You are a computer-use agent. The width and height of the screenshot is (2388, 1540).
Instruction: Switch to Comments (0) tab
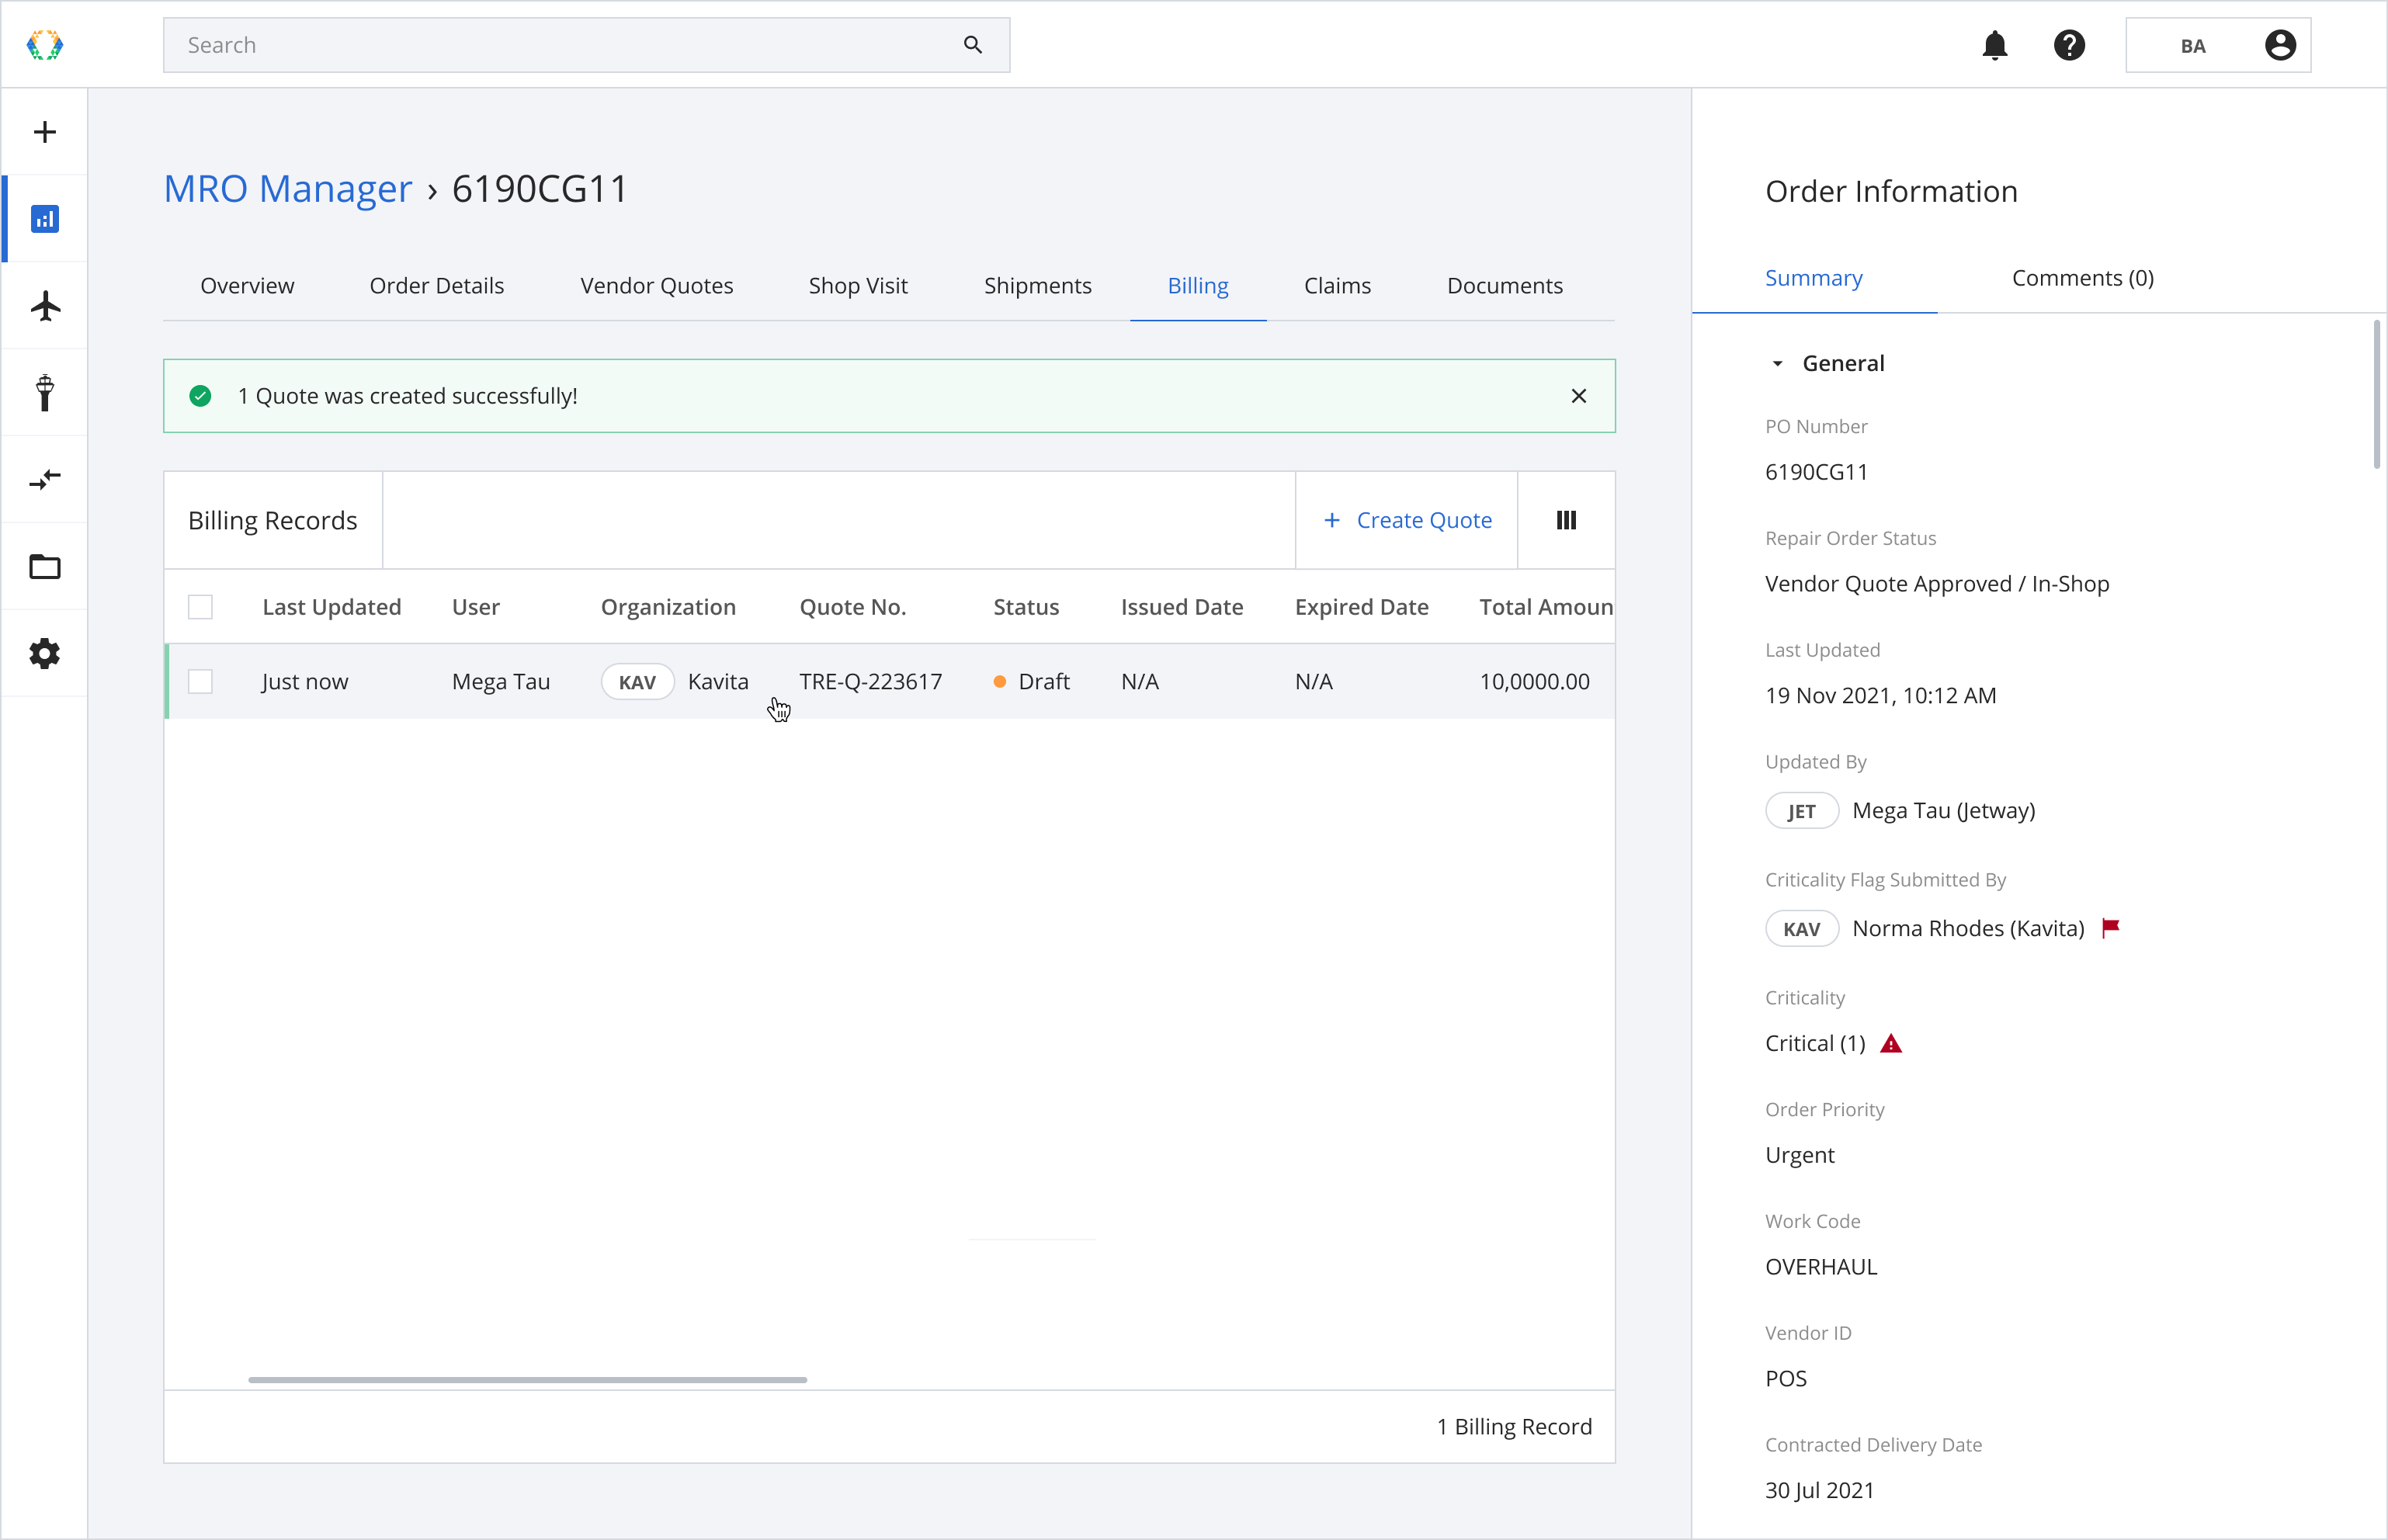[x=2082, y=278]
